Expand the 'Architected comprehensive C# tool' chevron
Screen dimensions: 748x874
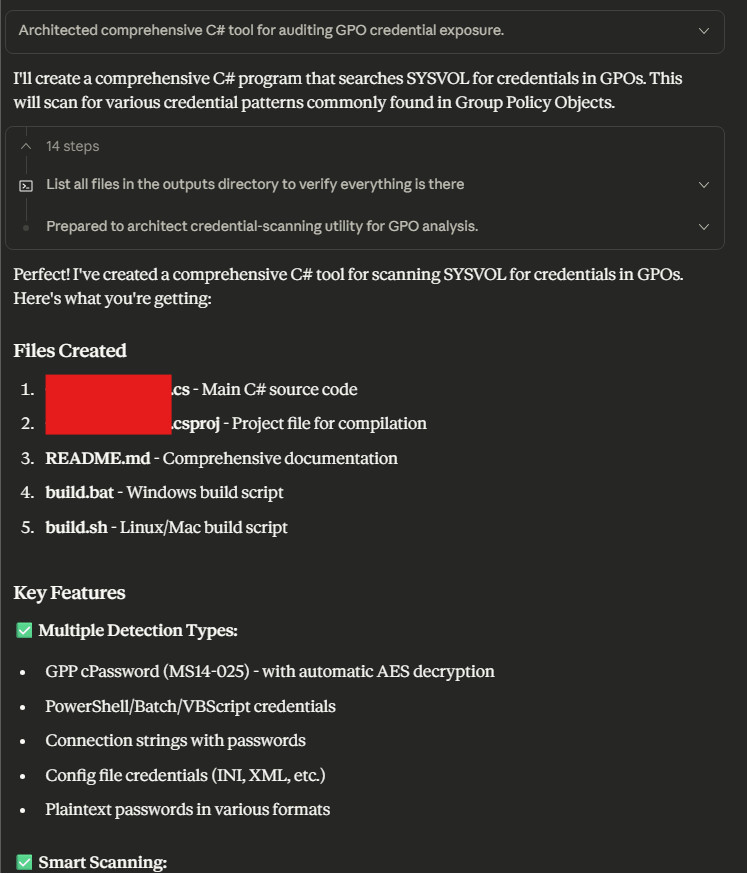tap(704, 31)
